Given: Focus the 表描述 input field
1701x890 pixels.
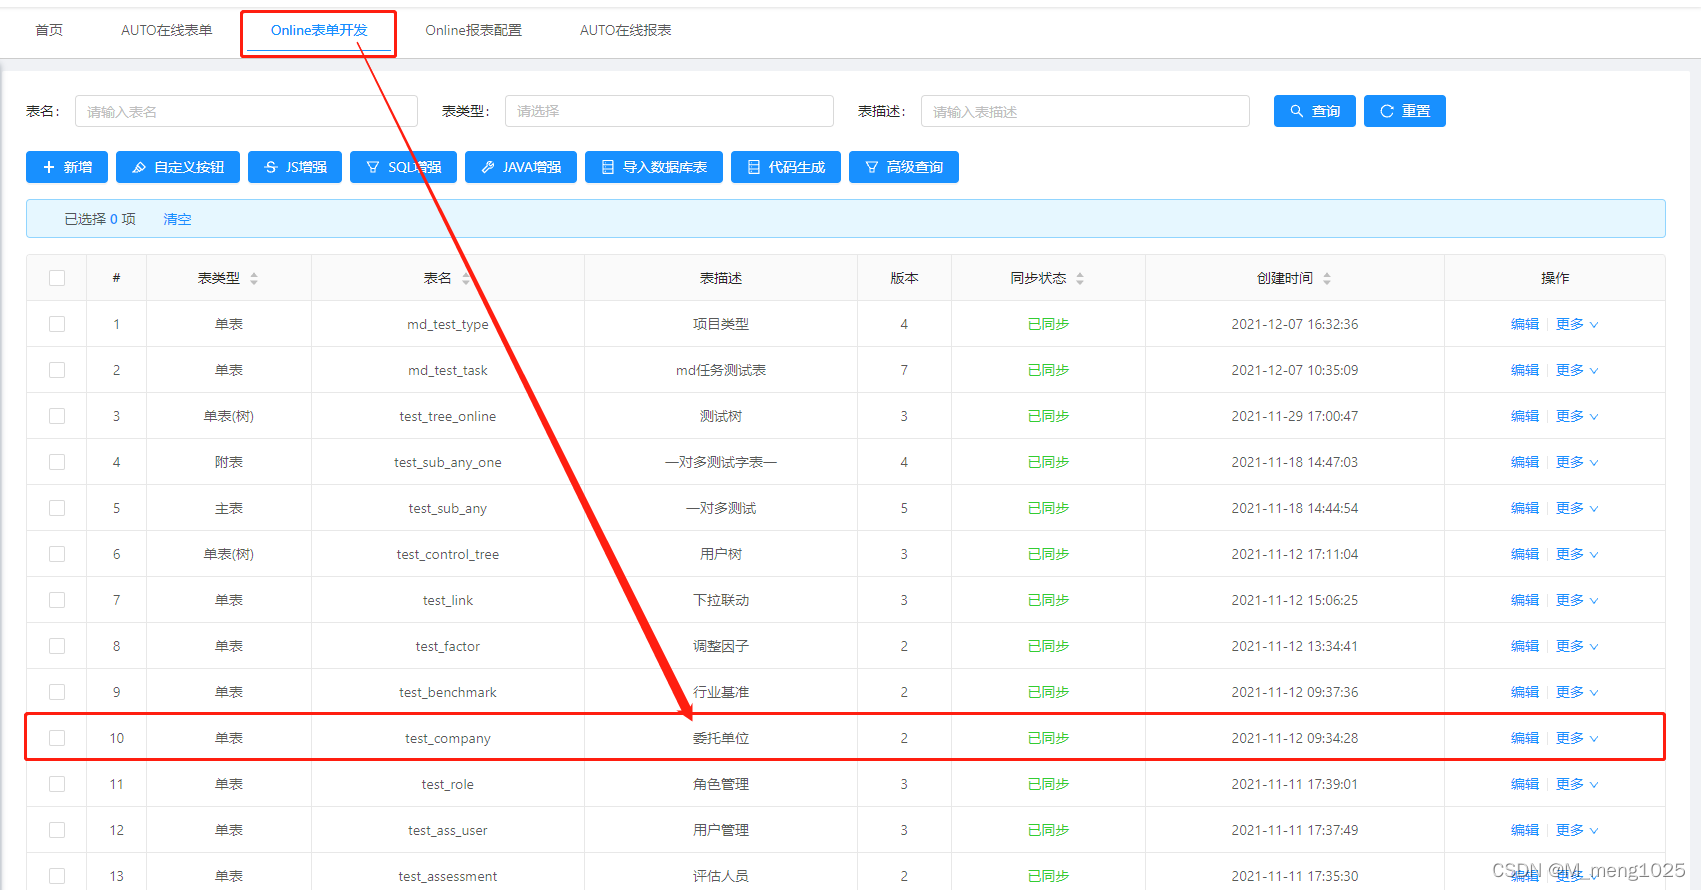Looking at the screenshot, I should 1085,111.
